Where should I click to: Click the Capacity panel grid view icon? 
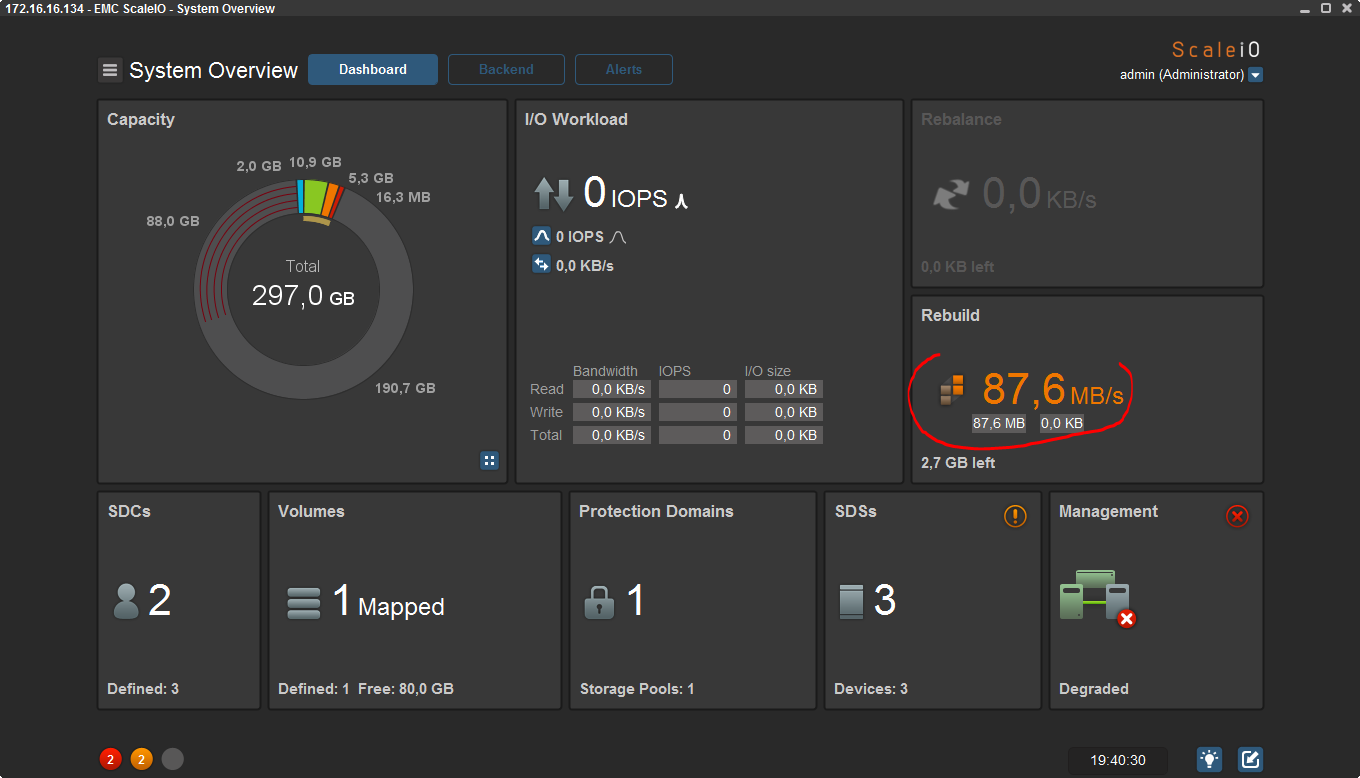coord(489,461)
